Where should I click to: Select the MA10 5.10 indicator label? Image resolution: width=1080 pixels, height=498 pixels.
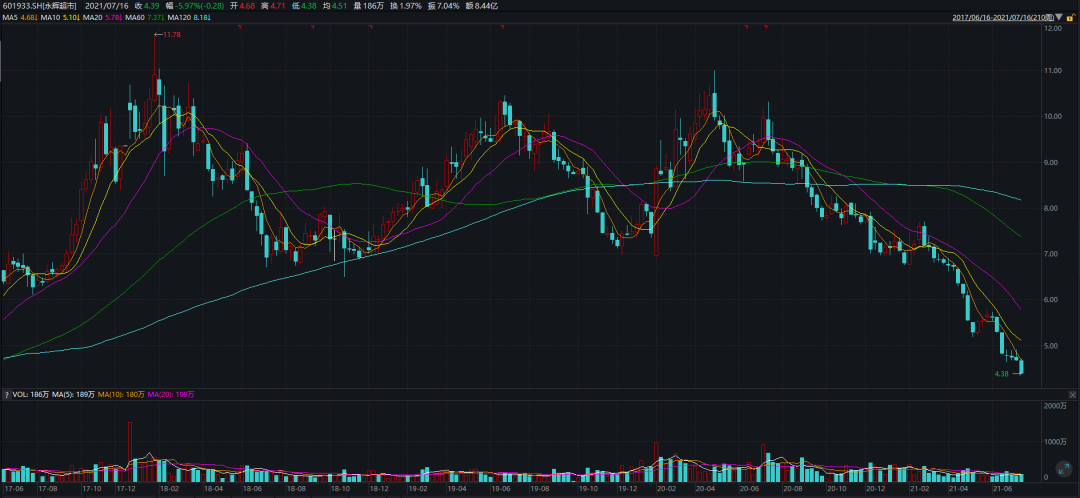59,17
